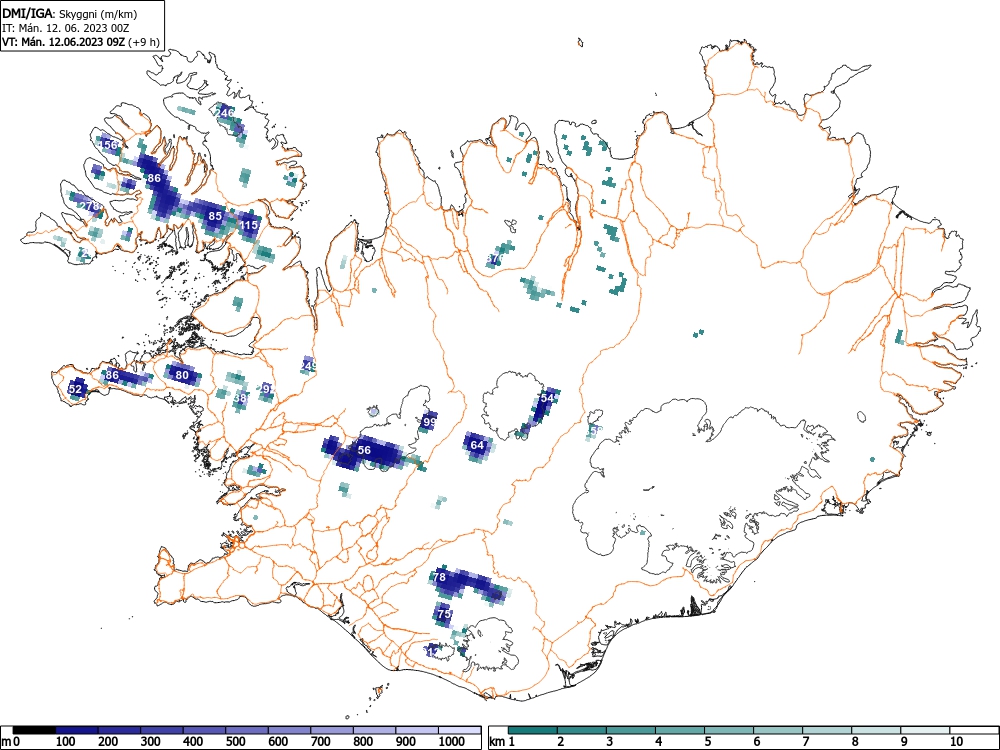Select the darkest blue 100–200 m legend swatch
Screen dimensions: 1000x750
tap(77, 730)
